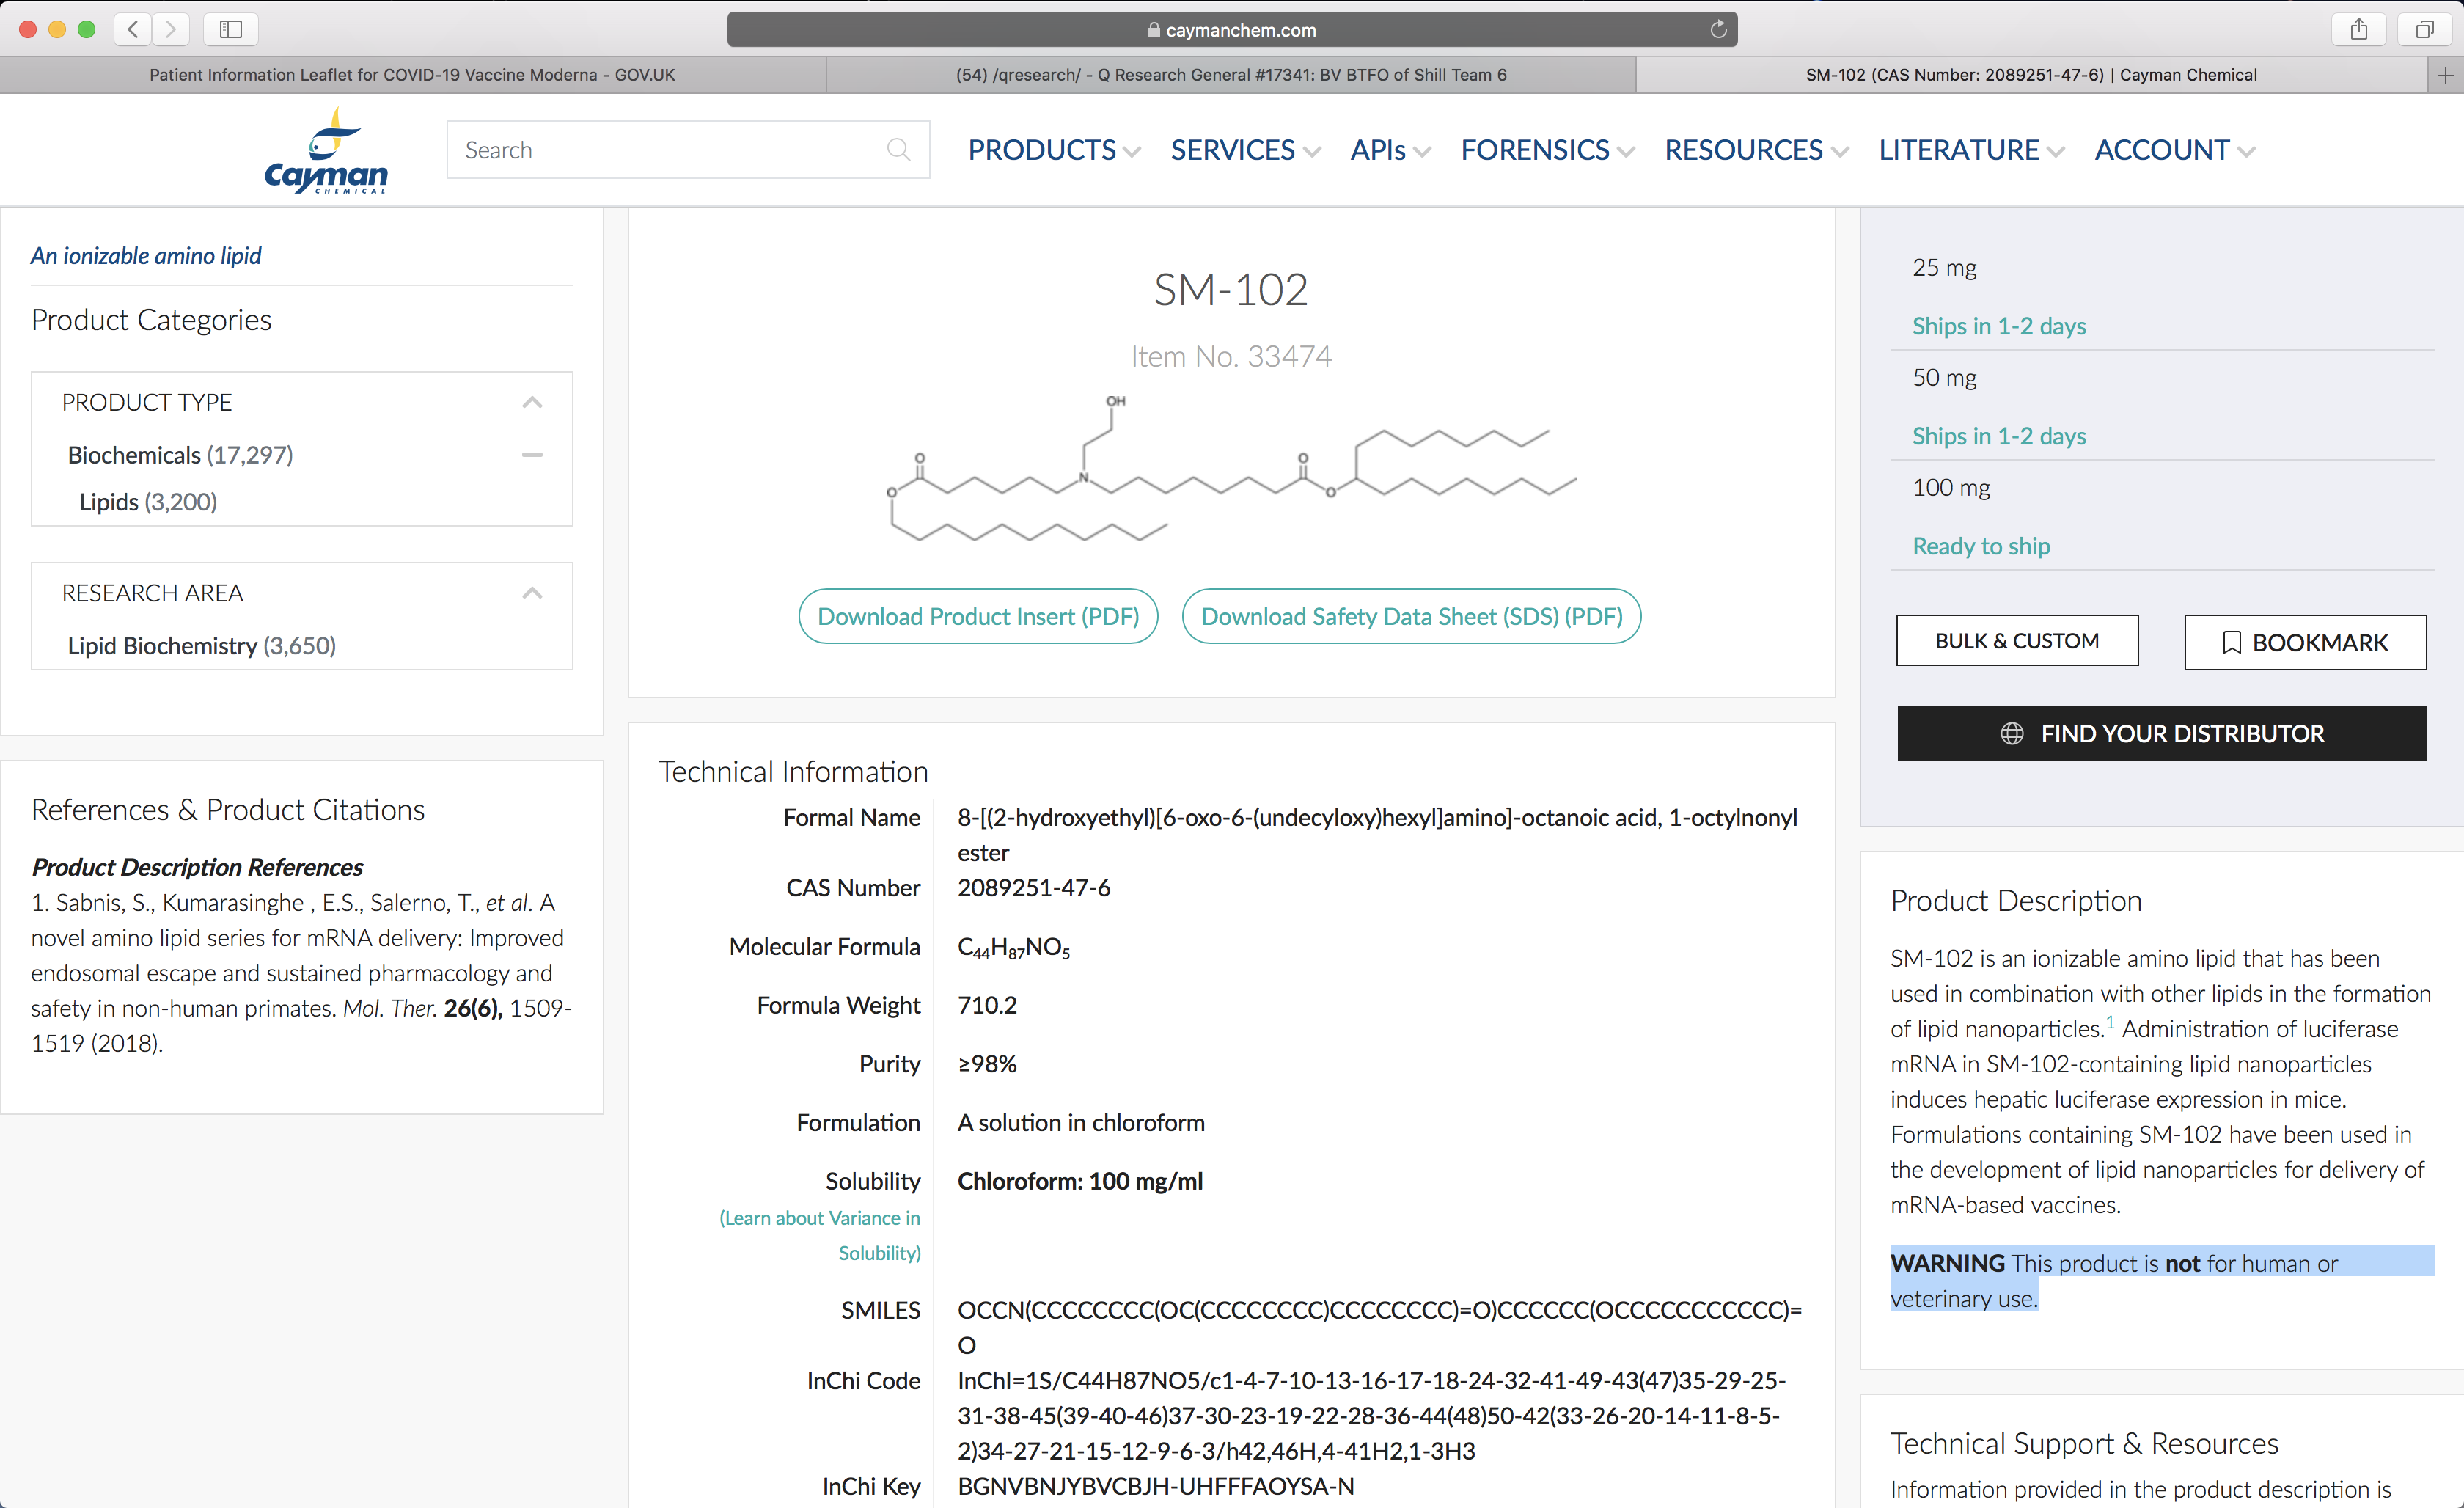Collapse the RESEARCH AREA section chevron
Screen dimensions: 2464x1508
click(x=532, y=593)
